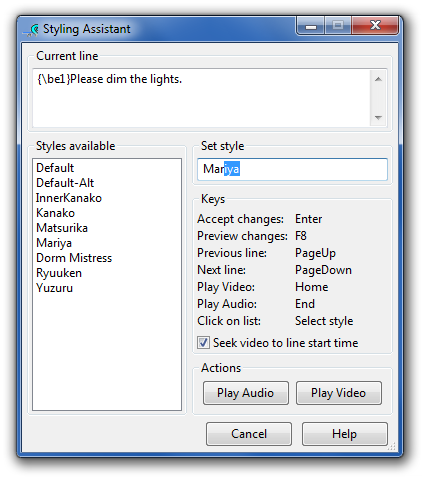Choose the Dorm Mistress style

click(74, 258)
